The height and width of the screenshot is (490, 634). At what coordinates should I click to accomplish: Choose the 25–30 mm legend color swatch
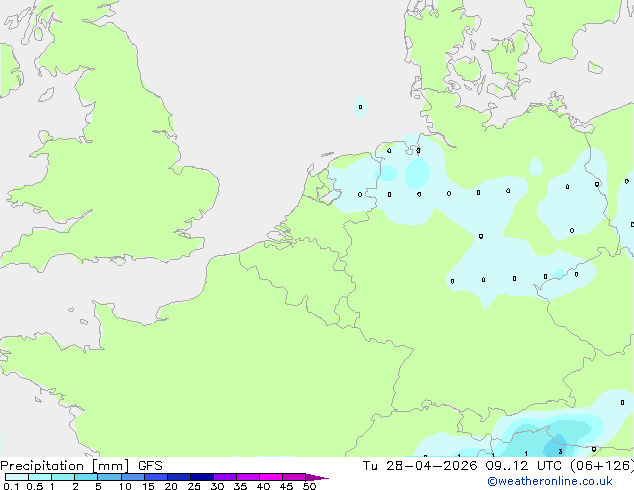point(202,477)
